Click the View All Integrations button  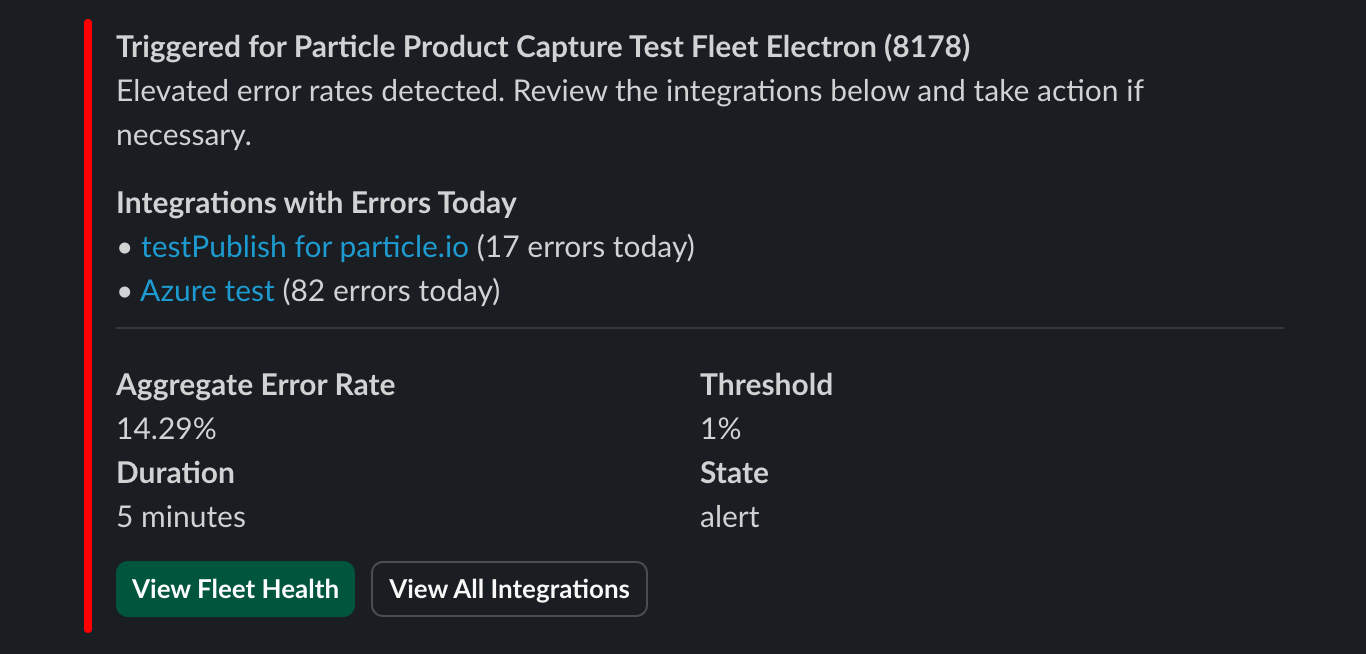[x=509, y=589]
